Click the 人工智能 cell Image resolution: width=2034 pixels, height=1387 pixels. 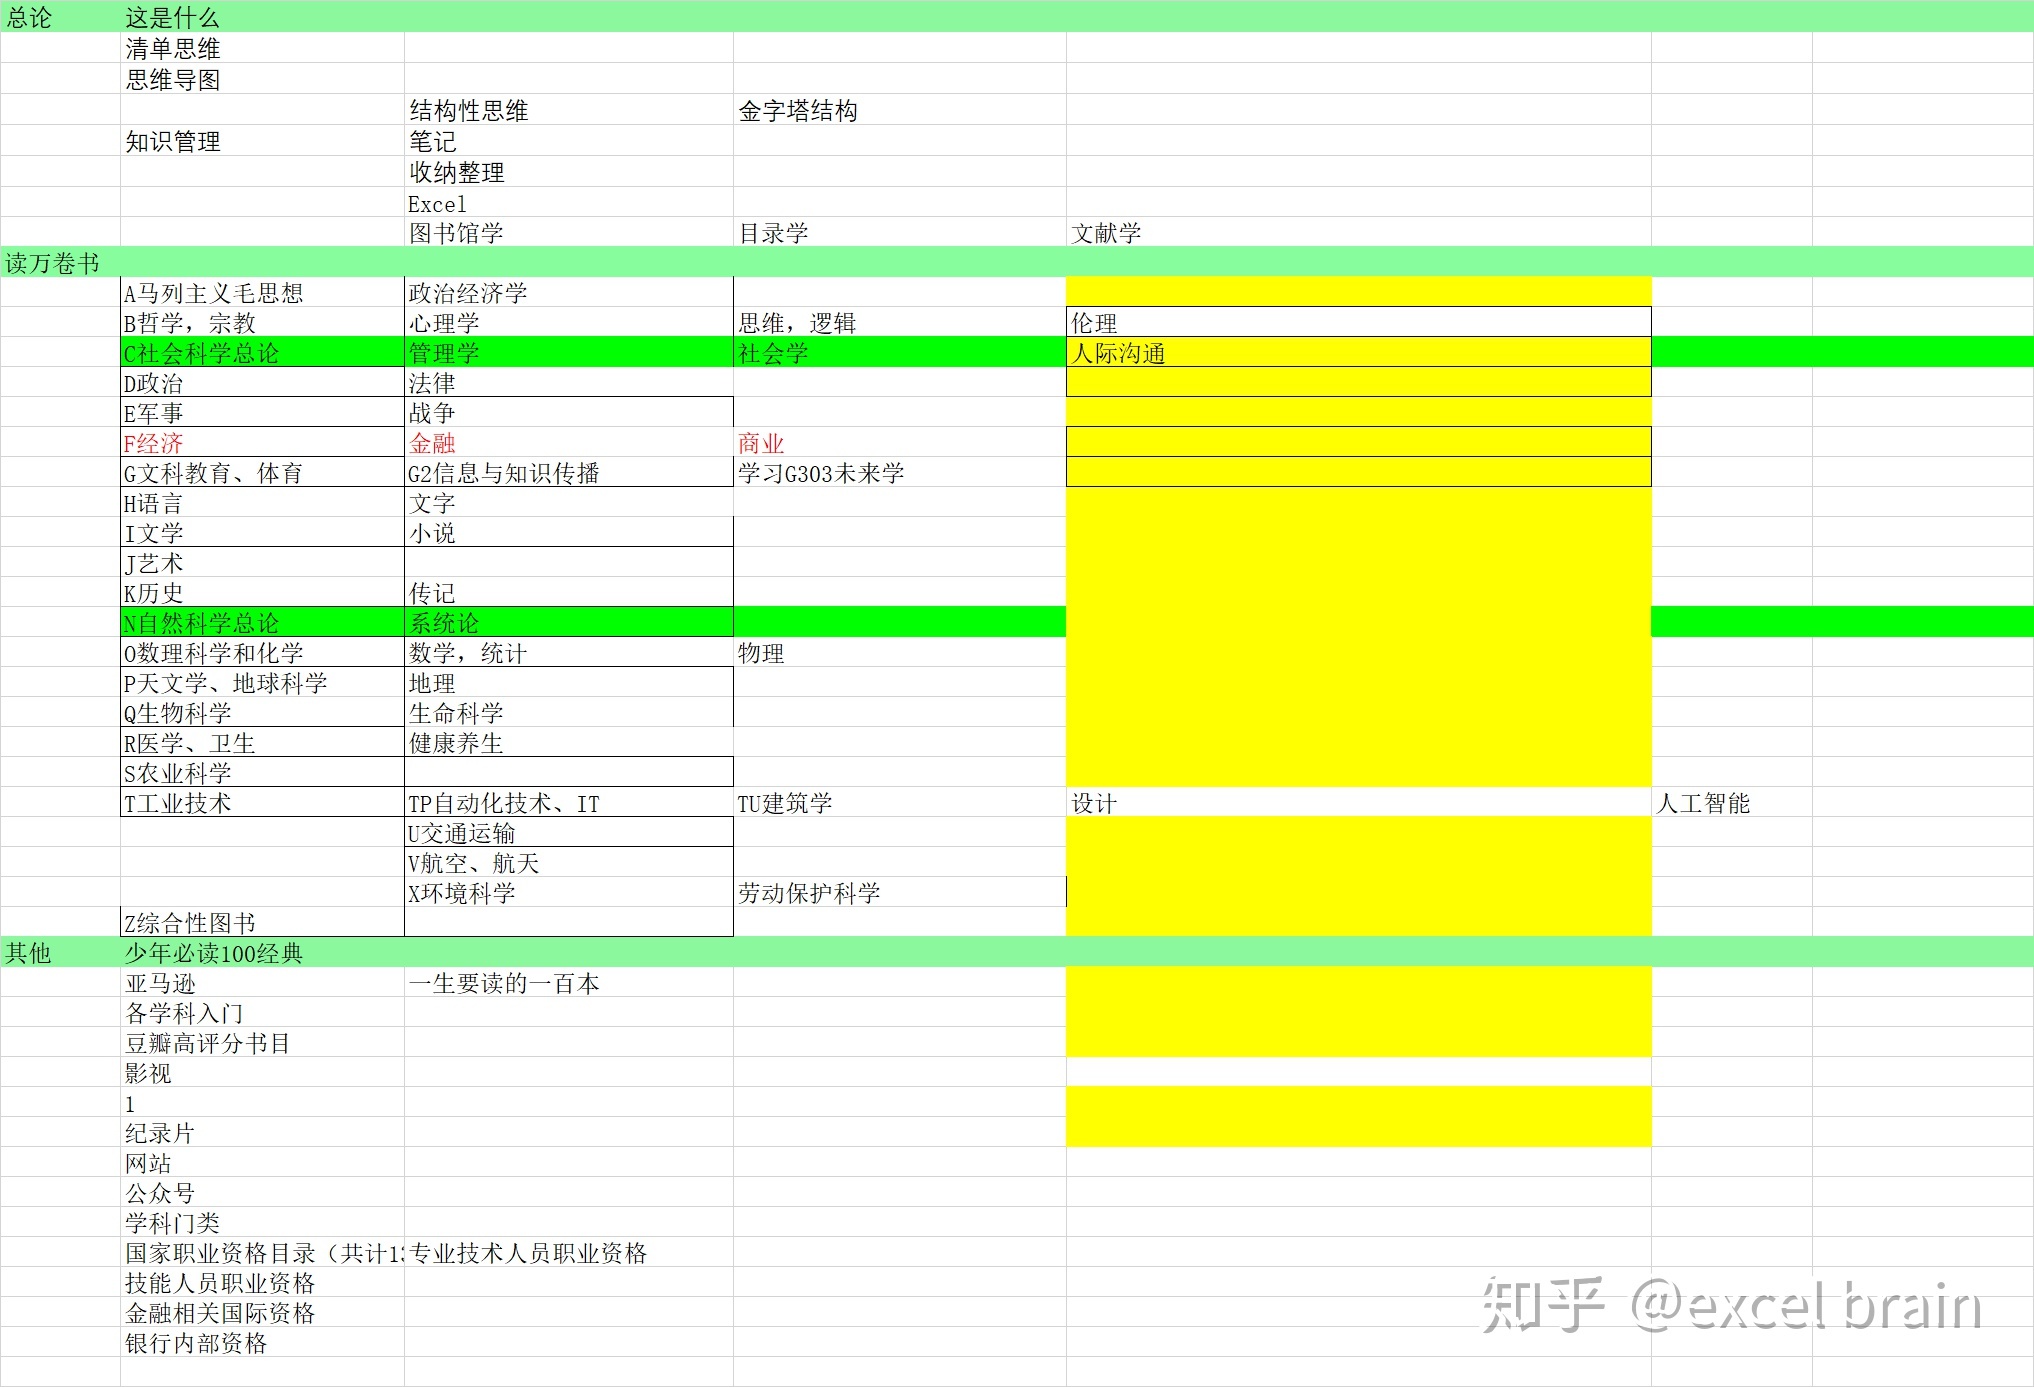1702,803
